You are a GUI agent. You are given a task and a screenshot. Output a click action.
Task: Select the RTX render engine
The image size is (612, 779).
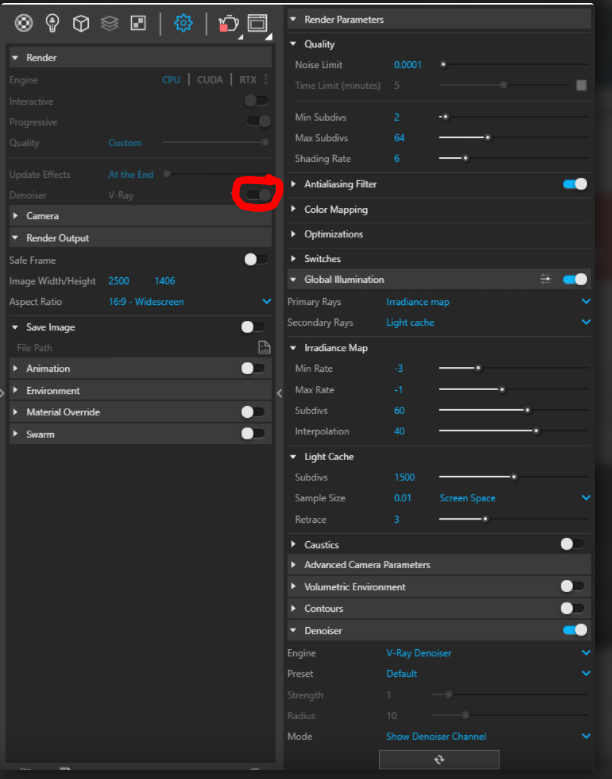[247, 80]
